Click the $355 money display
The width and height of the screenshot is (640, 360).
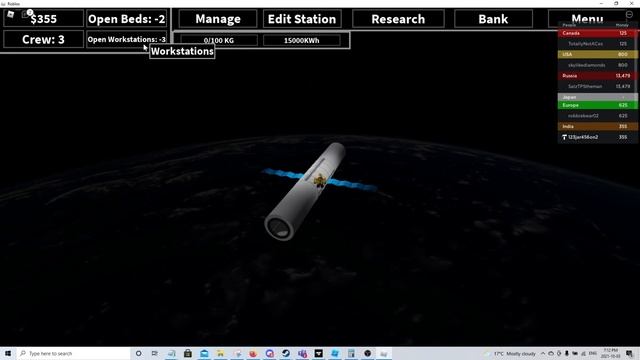point(44,19)
